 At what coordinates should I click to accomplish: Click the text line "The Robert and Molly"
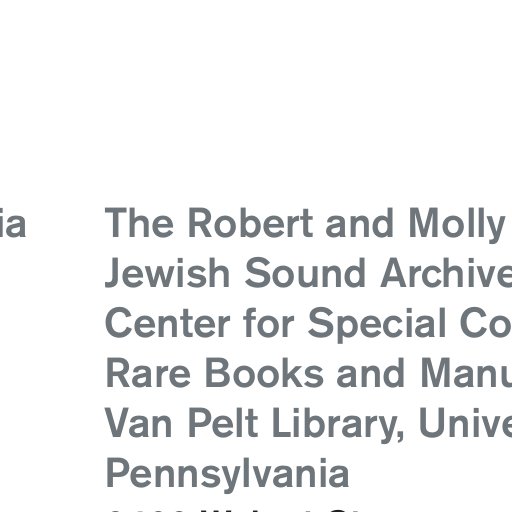(305, 224)
